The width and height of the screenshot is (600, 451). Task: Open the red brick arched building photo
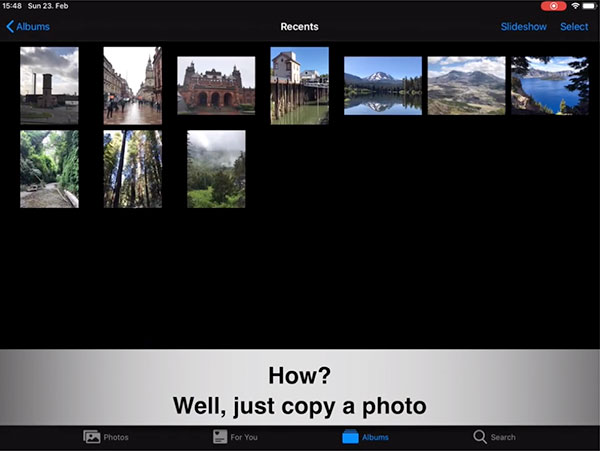tap(216, 85)
